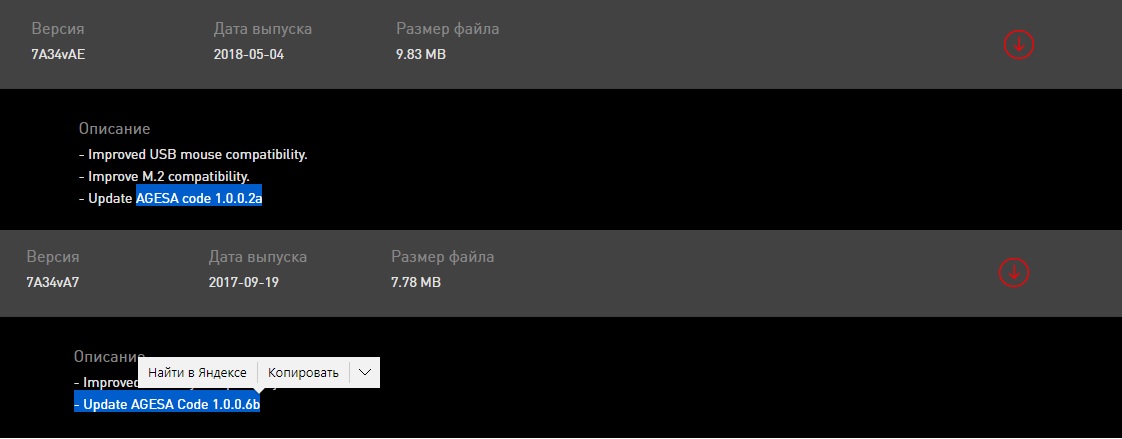Viewport: 1122px width, 439px height.
Task: Click "Размер файла" label above 9.83 MB
Action: pos(448,29)
